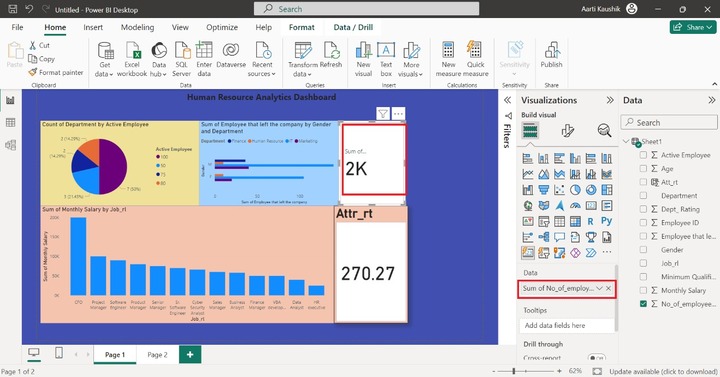Collapse the Visualizations pane chevron

(610, 100)
